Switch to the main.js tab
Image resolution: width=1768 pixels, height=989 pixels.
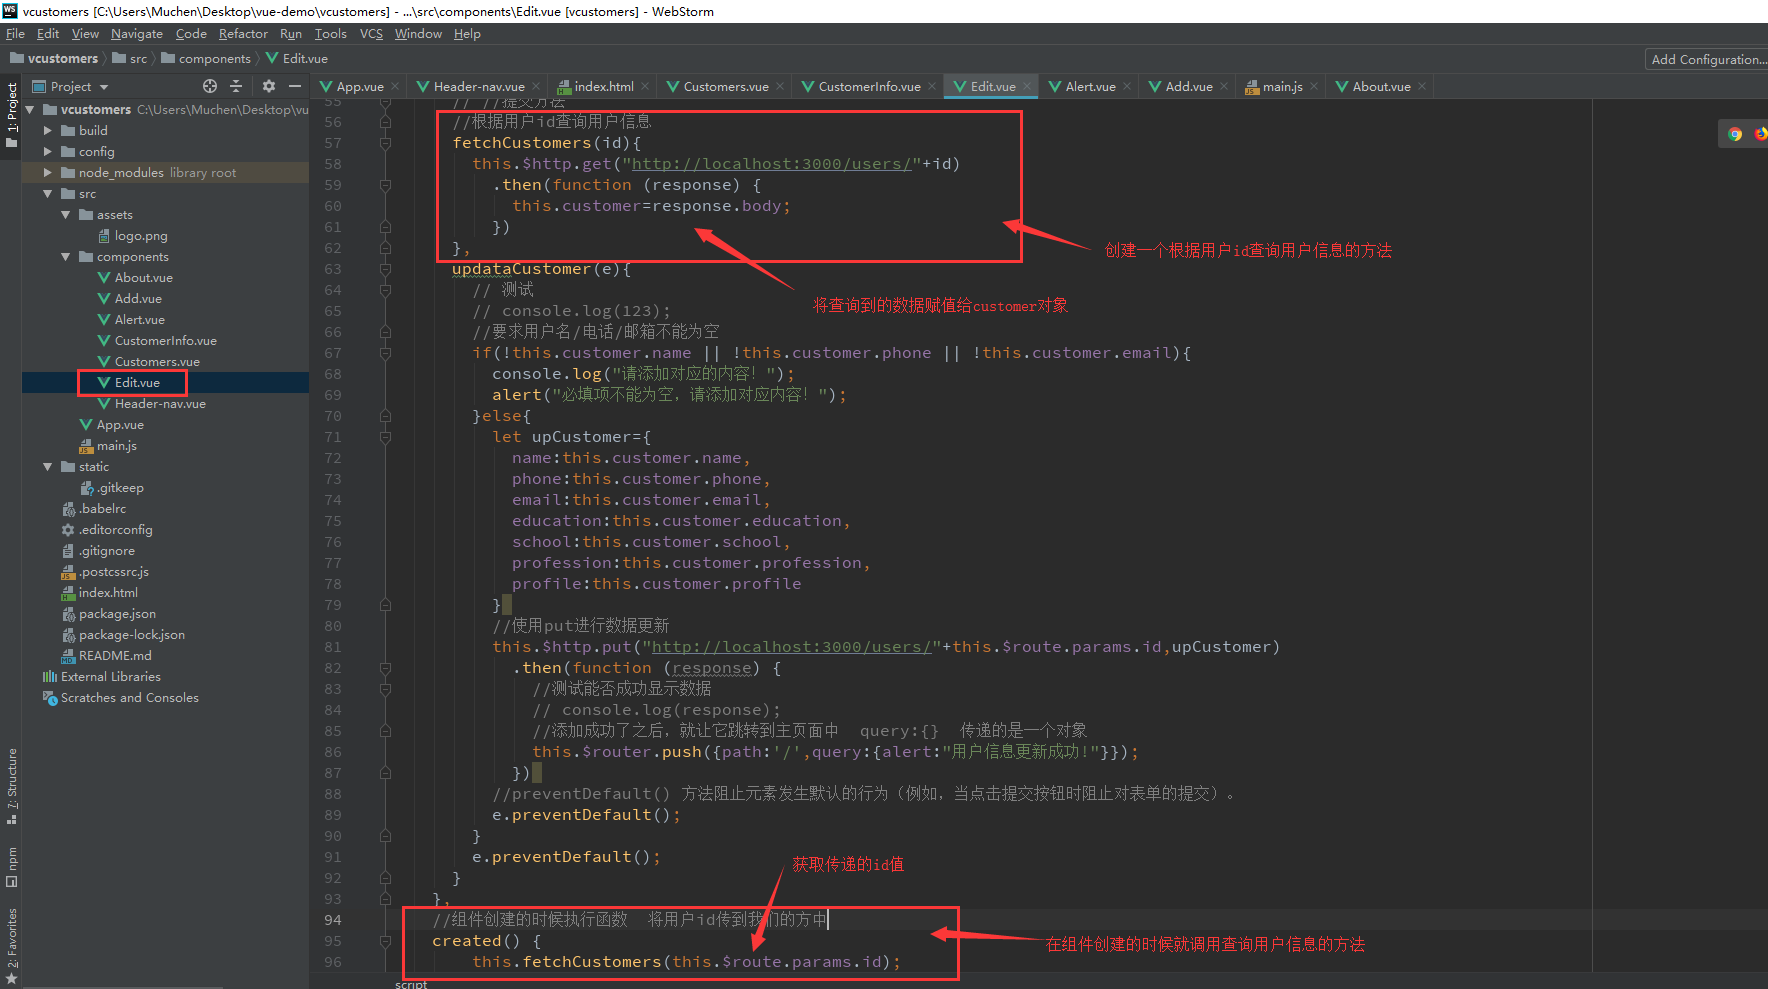[x=1282, y=87]
